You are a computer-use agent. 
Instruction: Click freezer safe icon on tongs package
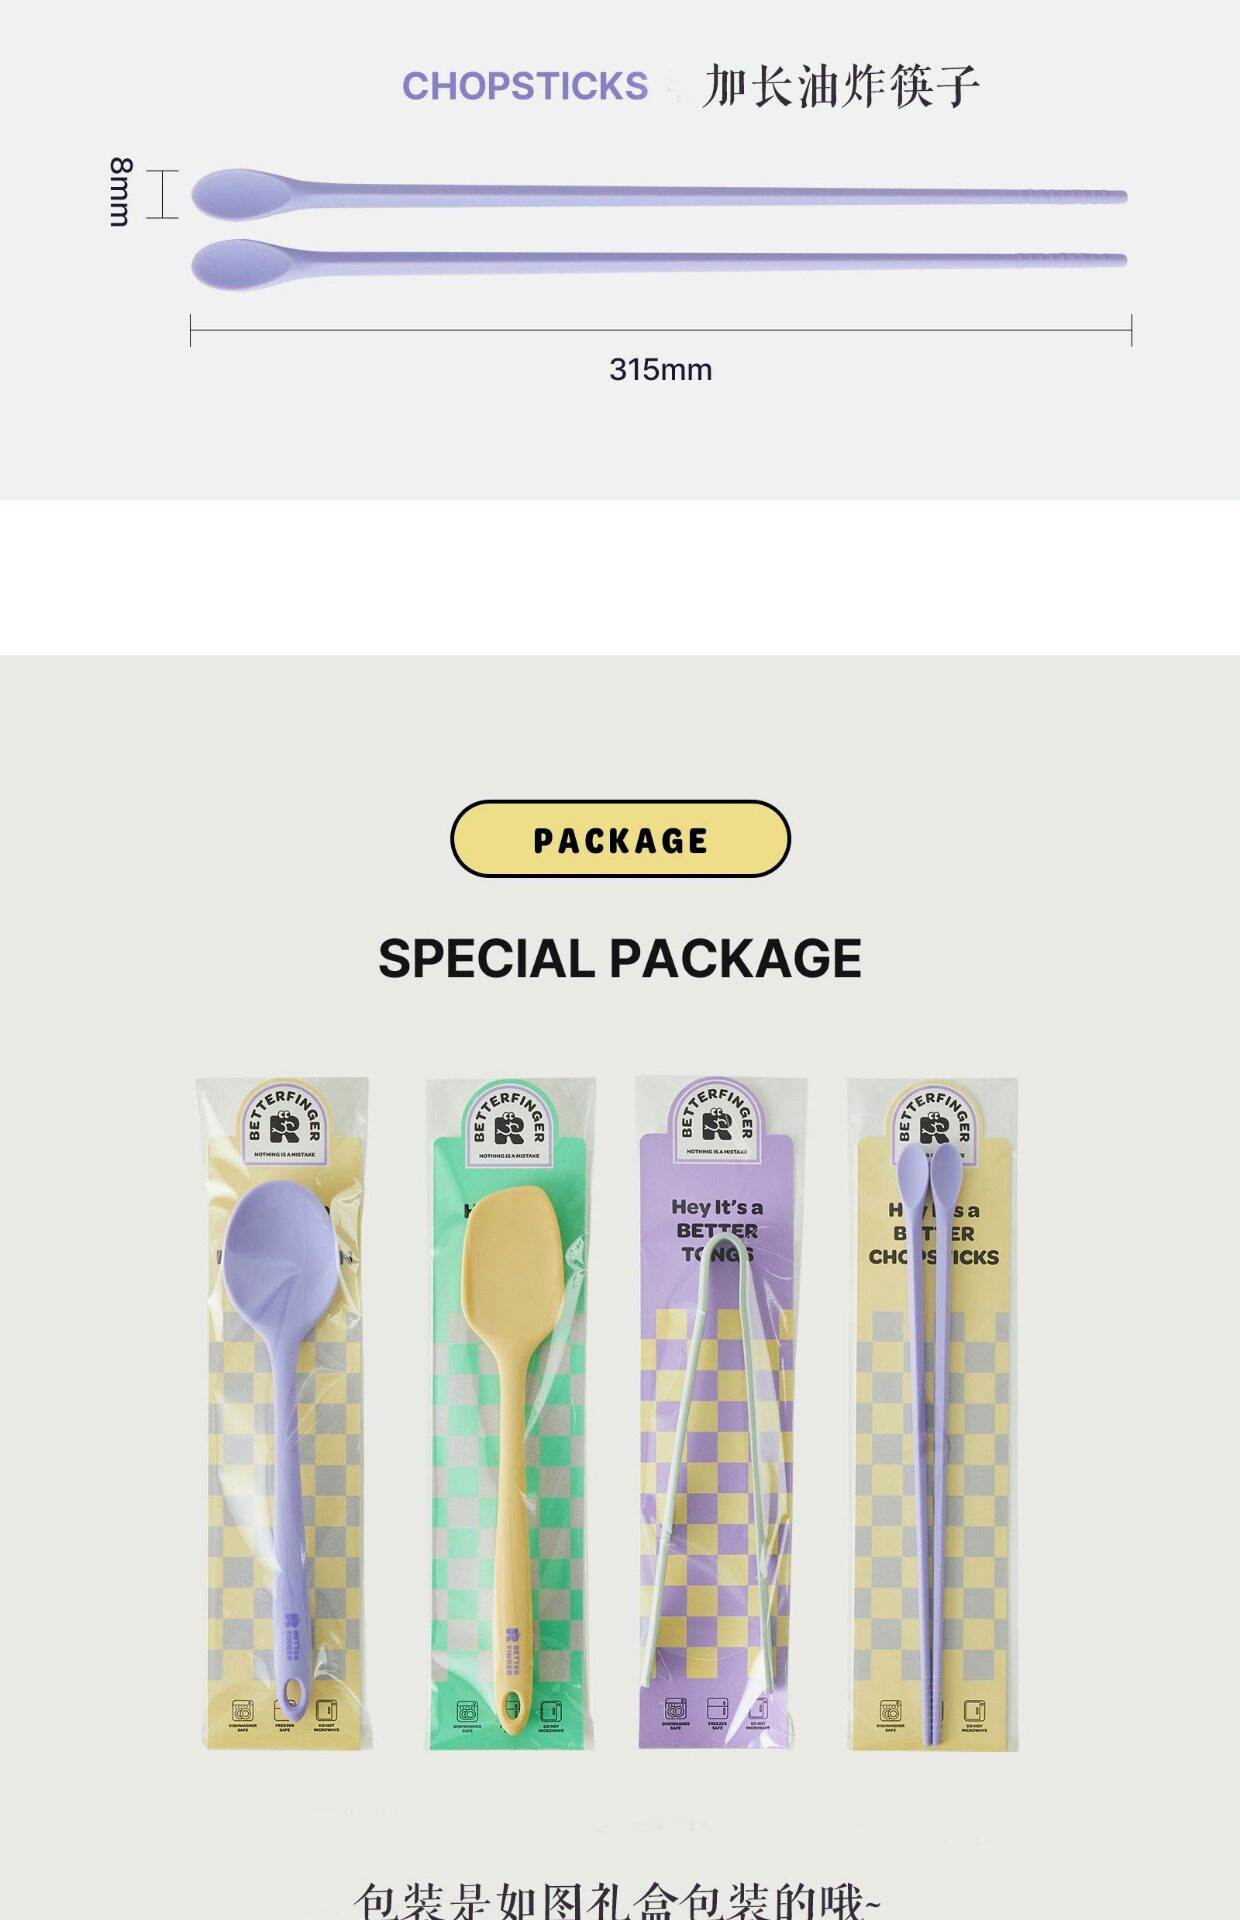[x=717, y=1711]
